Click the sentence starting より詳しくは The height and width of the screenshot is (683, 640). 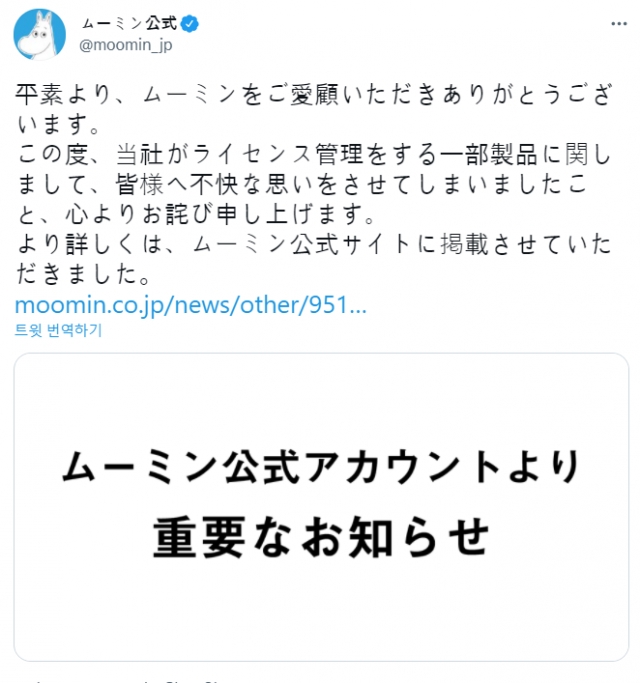click(314, 259)
